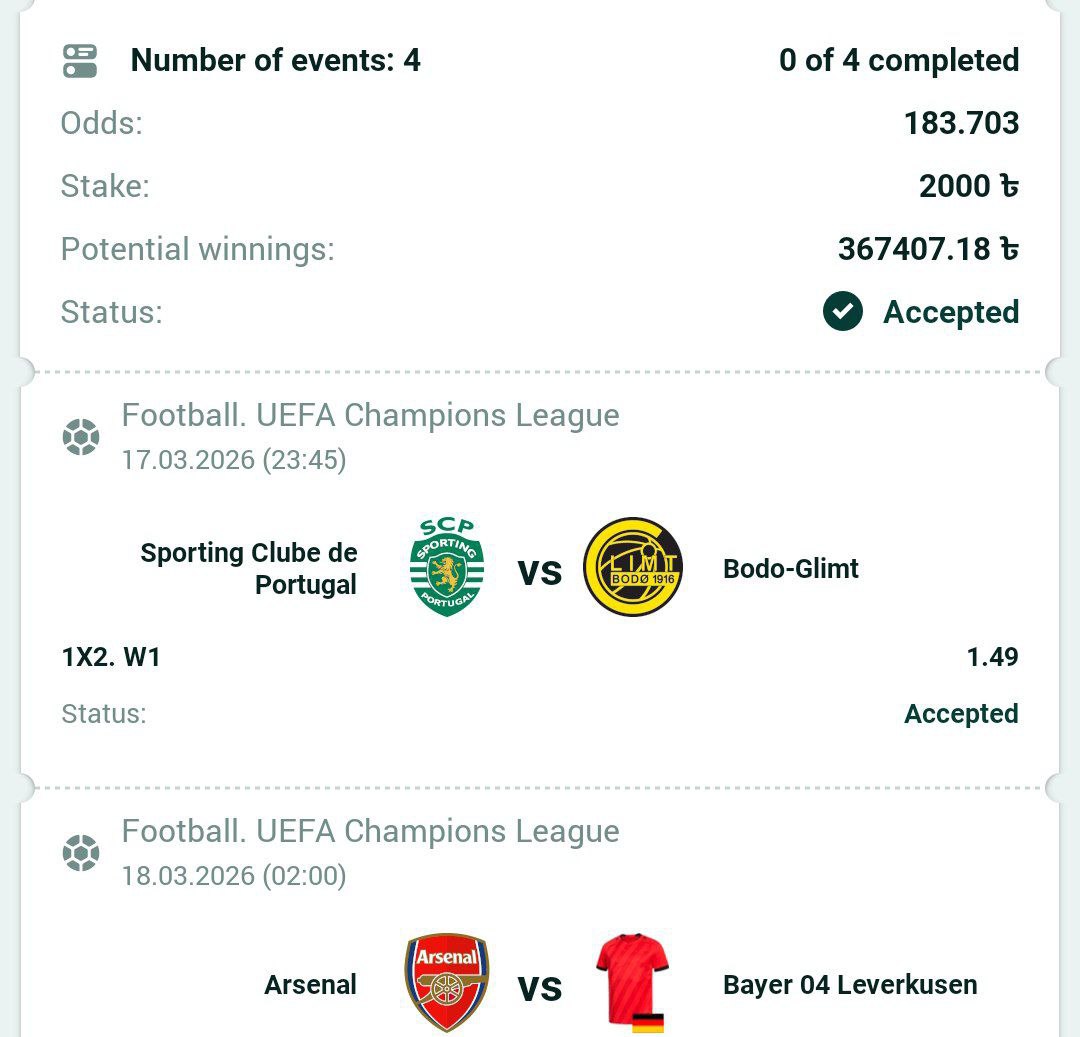Click the 17.03.2026 match date
Viewport: 1080px width, 1037px height.
pos(234,460)
